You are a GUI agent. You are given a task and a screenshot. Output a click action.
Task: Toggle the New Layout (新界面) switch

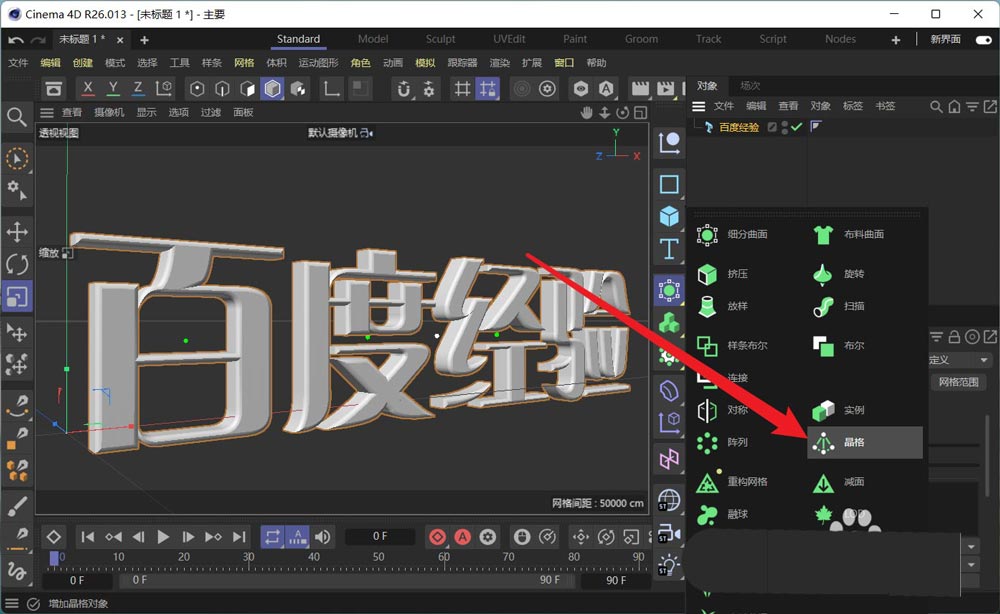tap(983, 40)
